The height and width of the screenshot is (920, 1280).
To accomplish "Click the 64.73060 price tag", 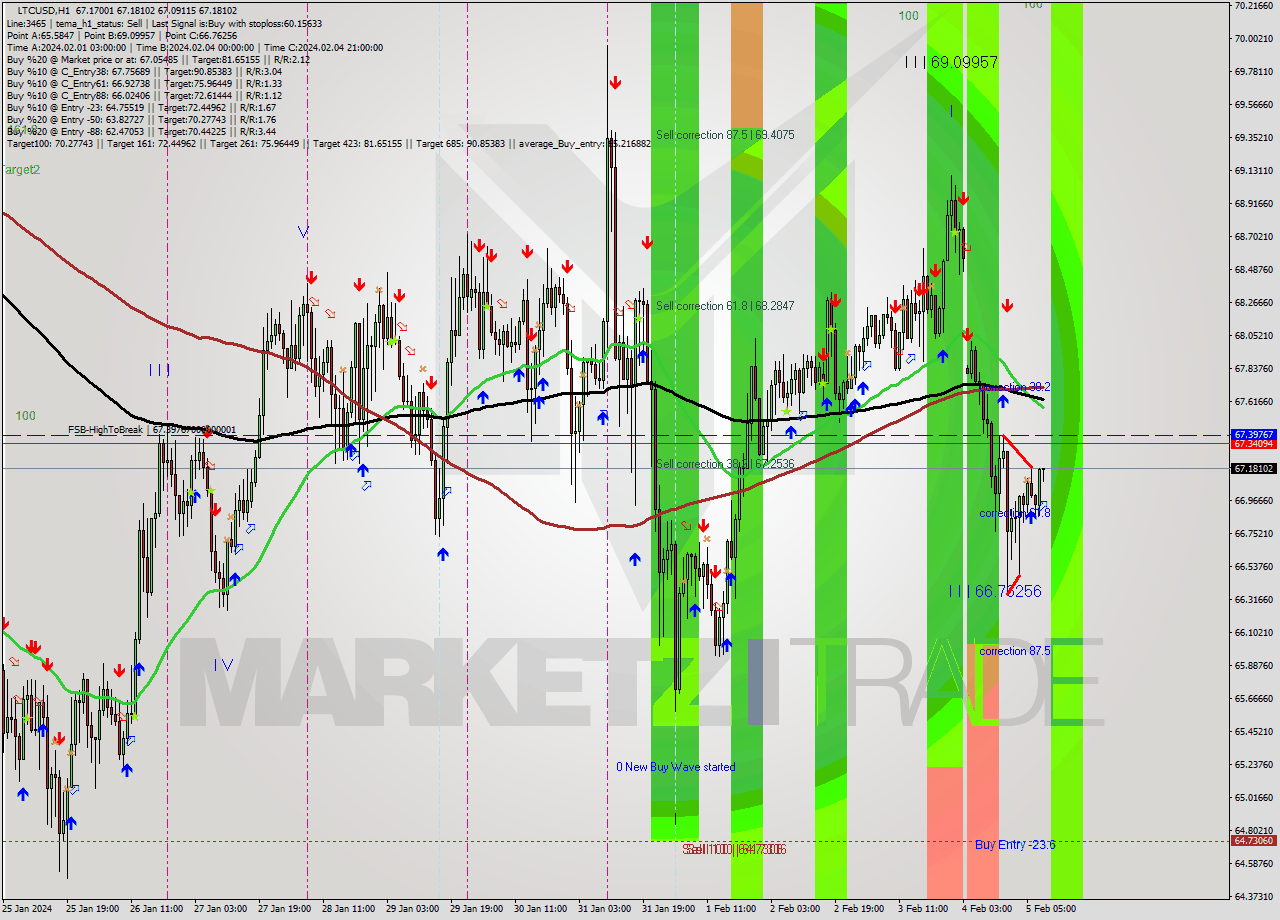I will tap(1253, 841).
